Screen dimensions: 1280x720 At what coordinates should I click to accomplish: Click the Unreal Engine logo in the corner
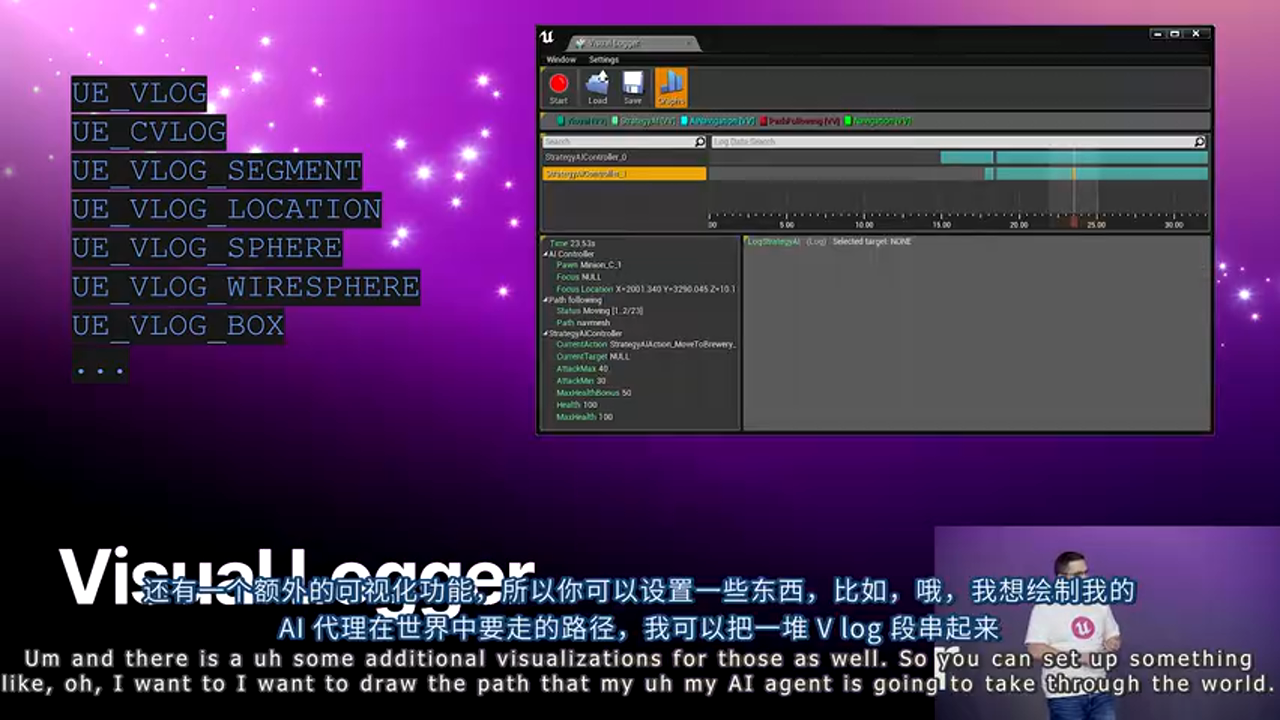[547, 36]
